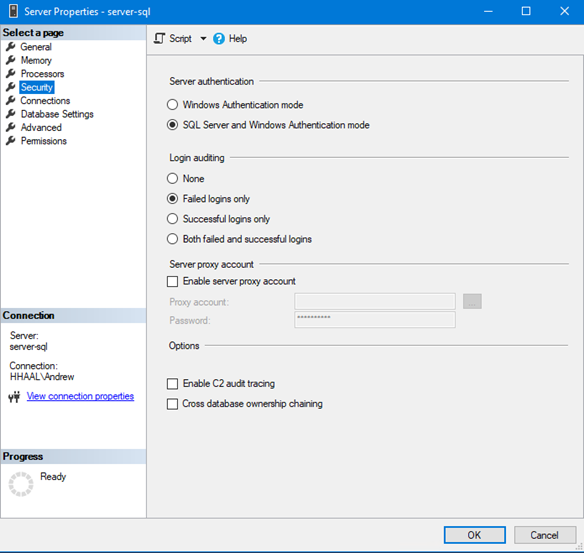584x553 pixels.
Task: Select Both failed and successful logins
Action: click(x=172, y=239)
